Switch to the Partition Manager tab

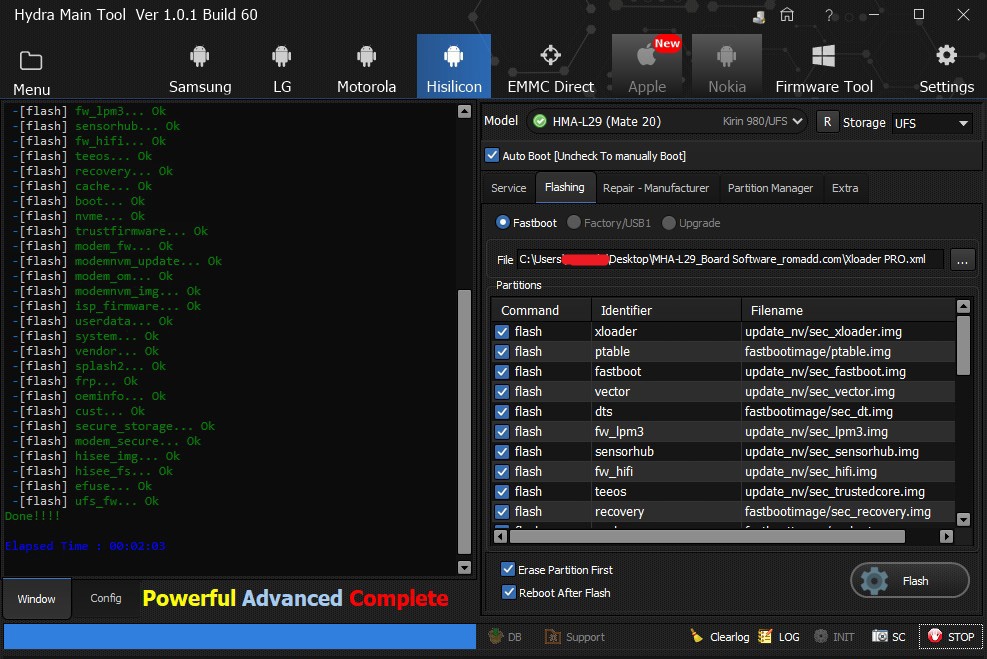click(770, 188)
